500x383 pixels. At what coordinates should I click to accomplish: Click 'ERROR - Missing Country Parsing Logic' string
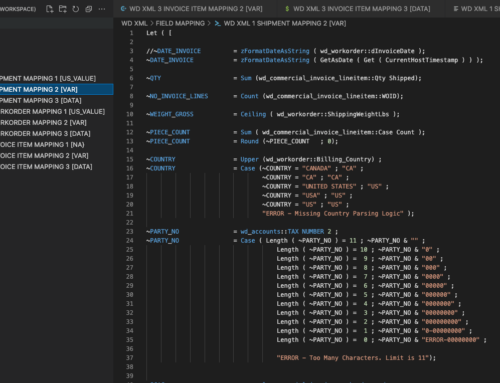point(333,213)
